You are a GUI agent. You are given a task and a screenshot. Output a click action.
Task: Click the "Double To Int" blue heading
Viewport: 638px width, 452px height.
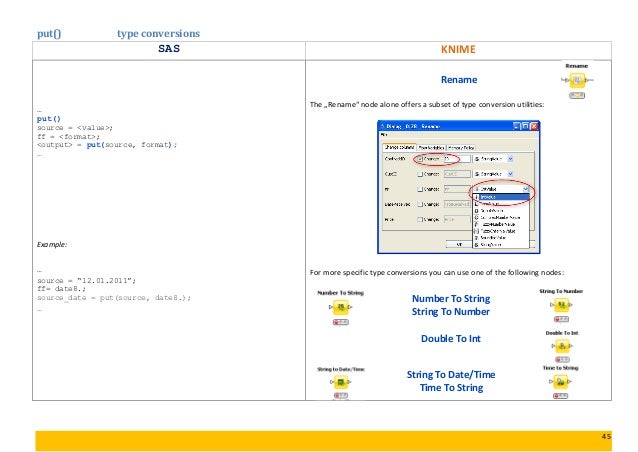(x=451, y=338)
